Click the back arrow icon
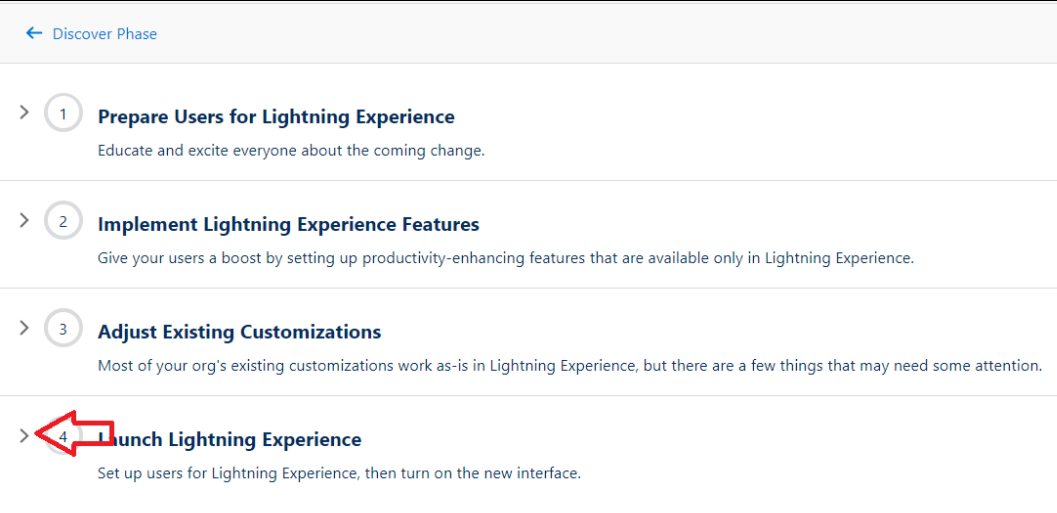 [34, 33]
